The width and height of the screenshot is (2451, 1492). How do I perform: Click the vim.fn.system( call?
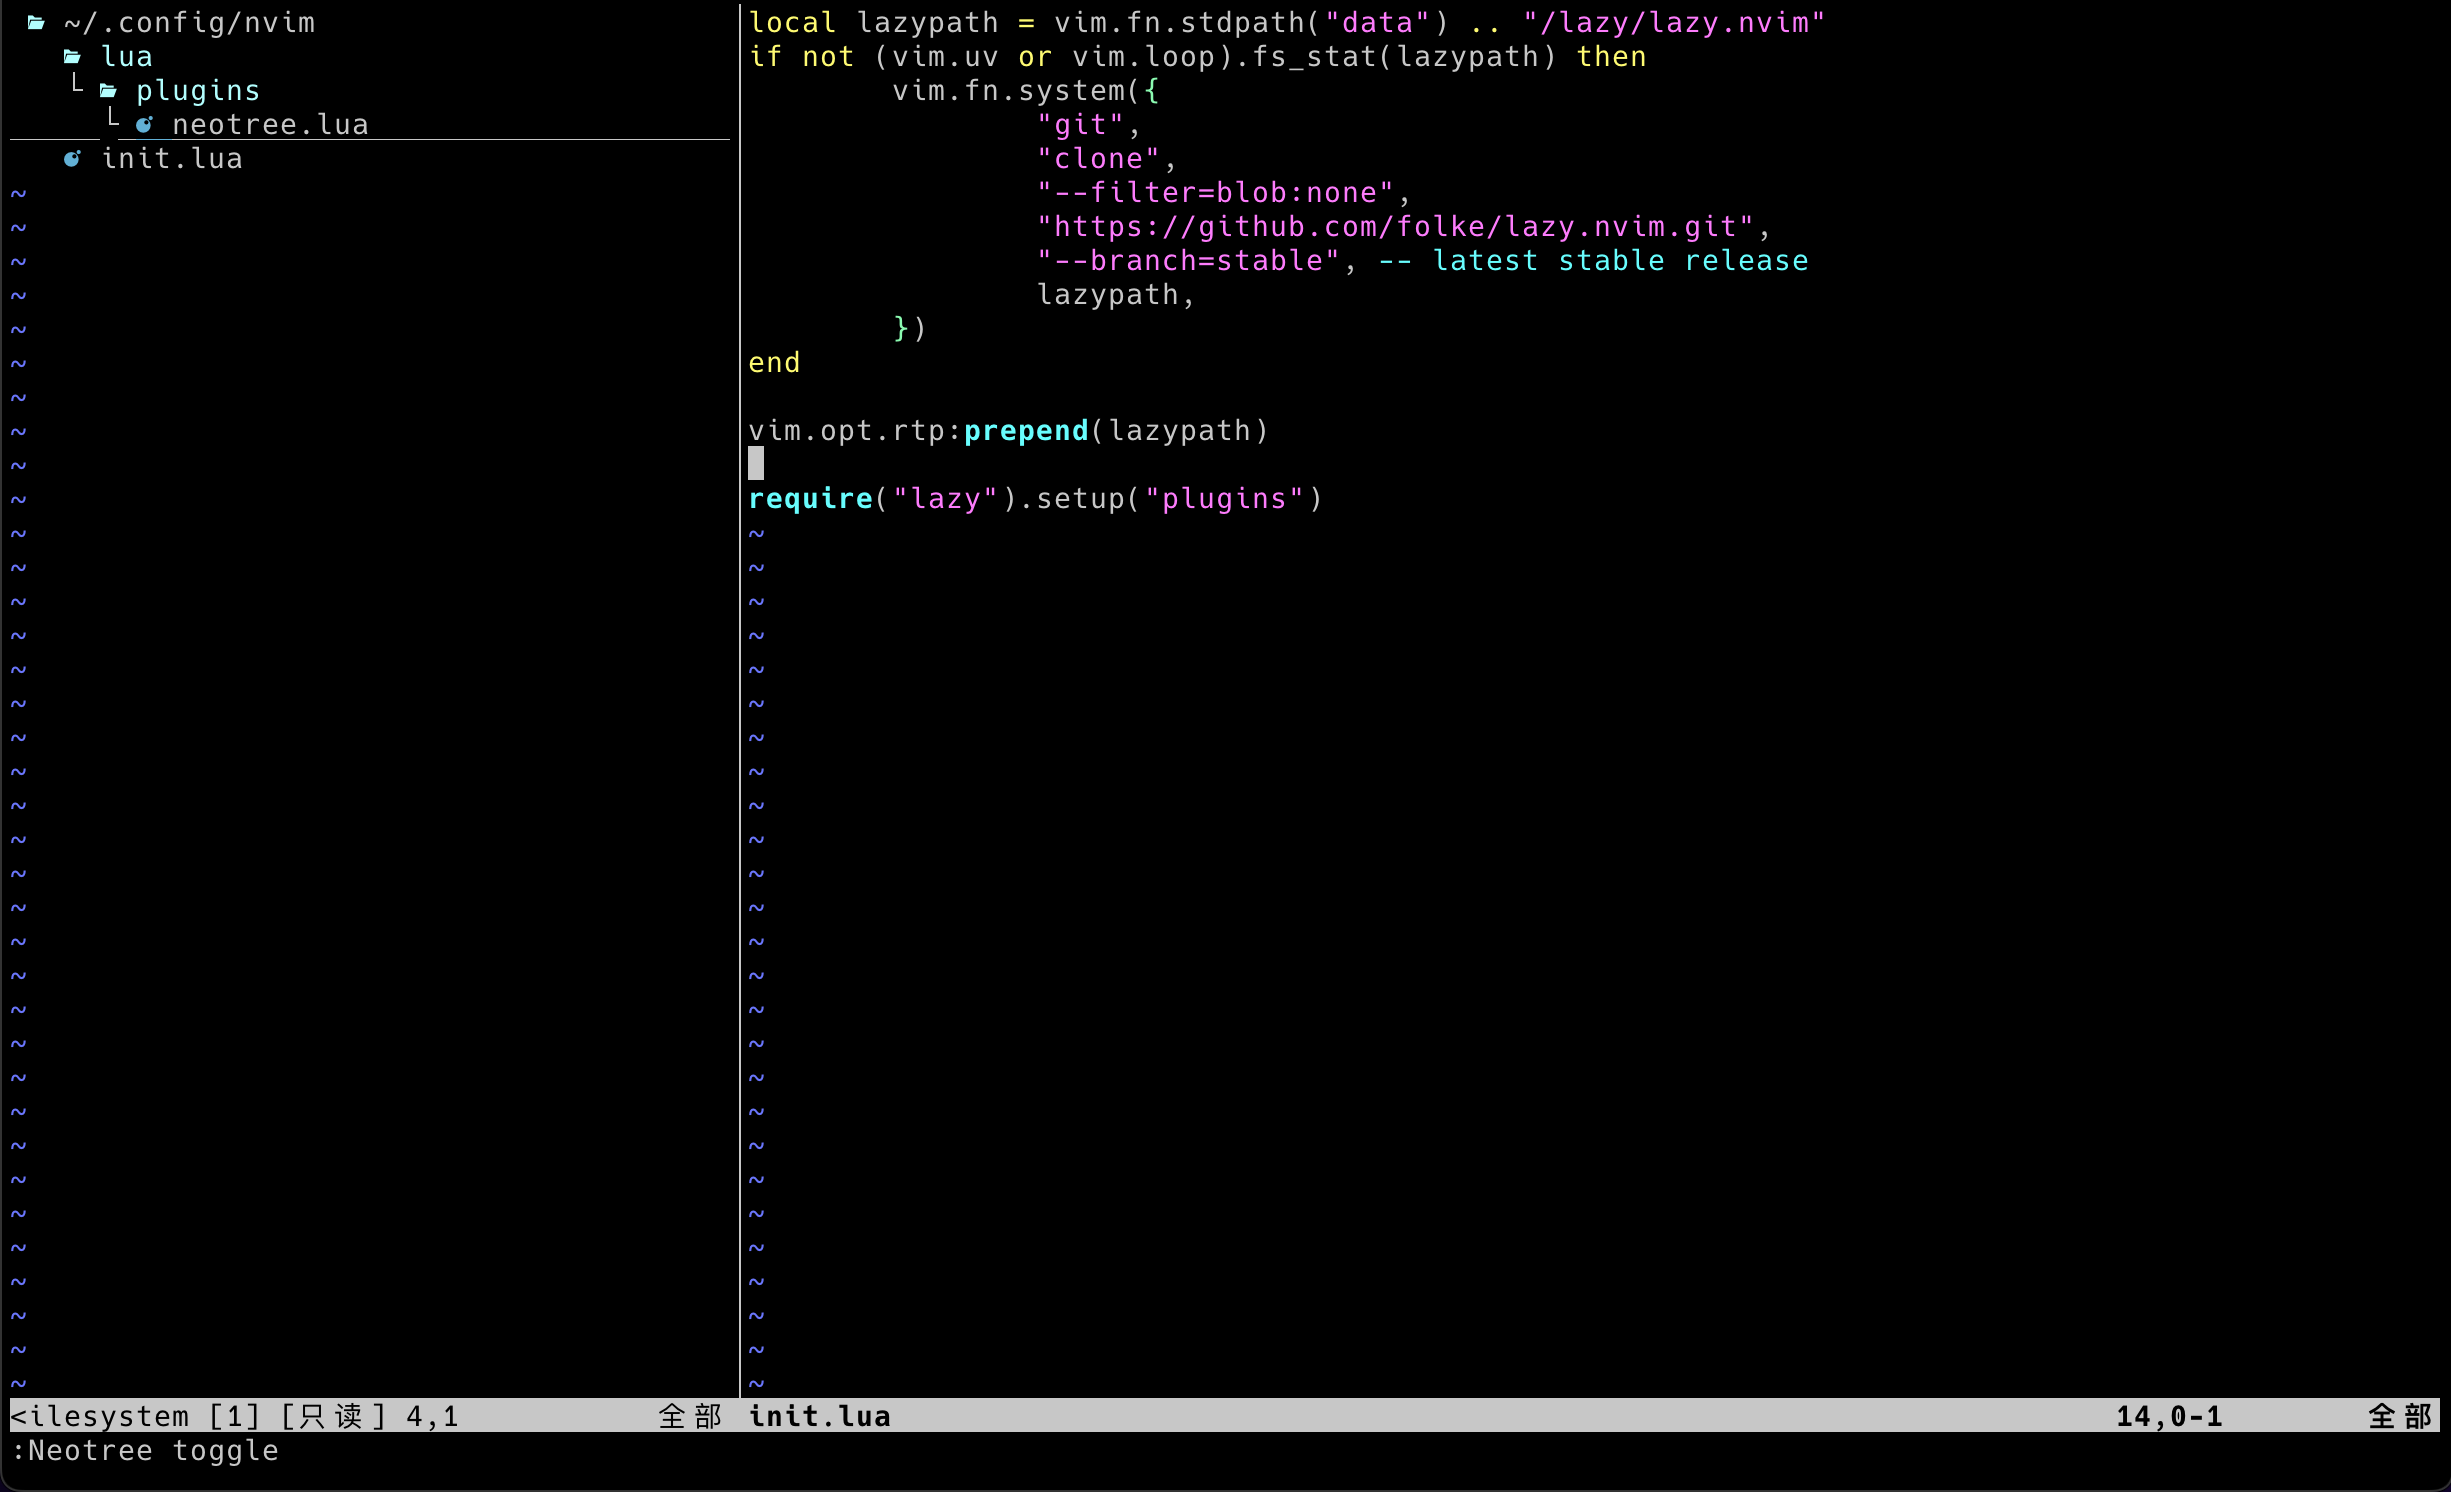click(x=1017, y=91)
